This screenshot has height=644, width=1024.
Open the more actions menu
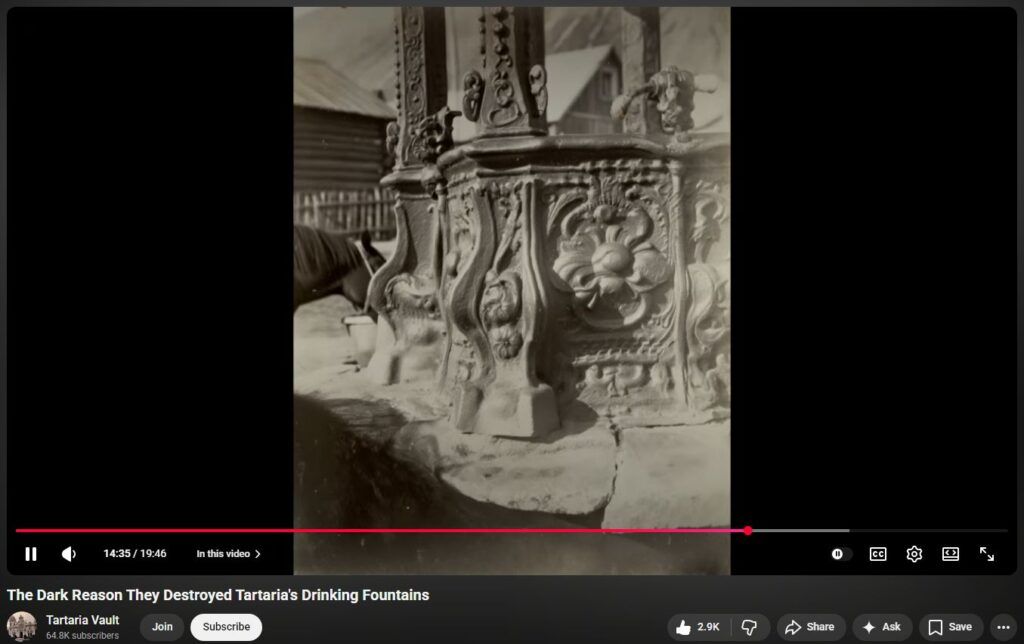(1005, 627)
